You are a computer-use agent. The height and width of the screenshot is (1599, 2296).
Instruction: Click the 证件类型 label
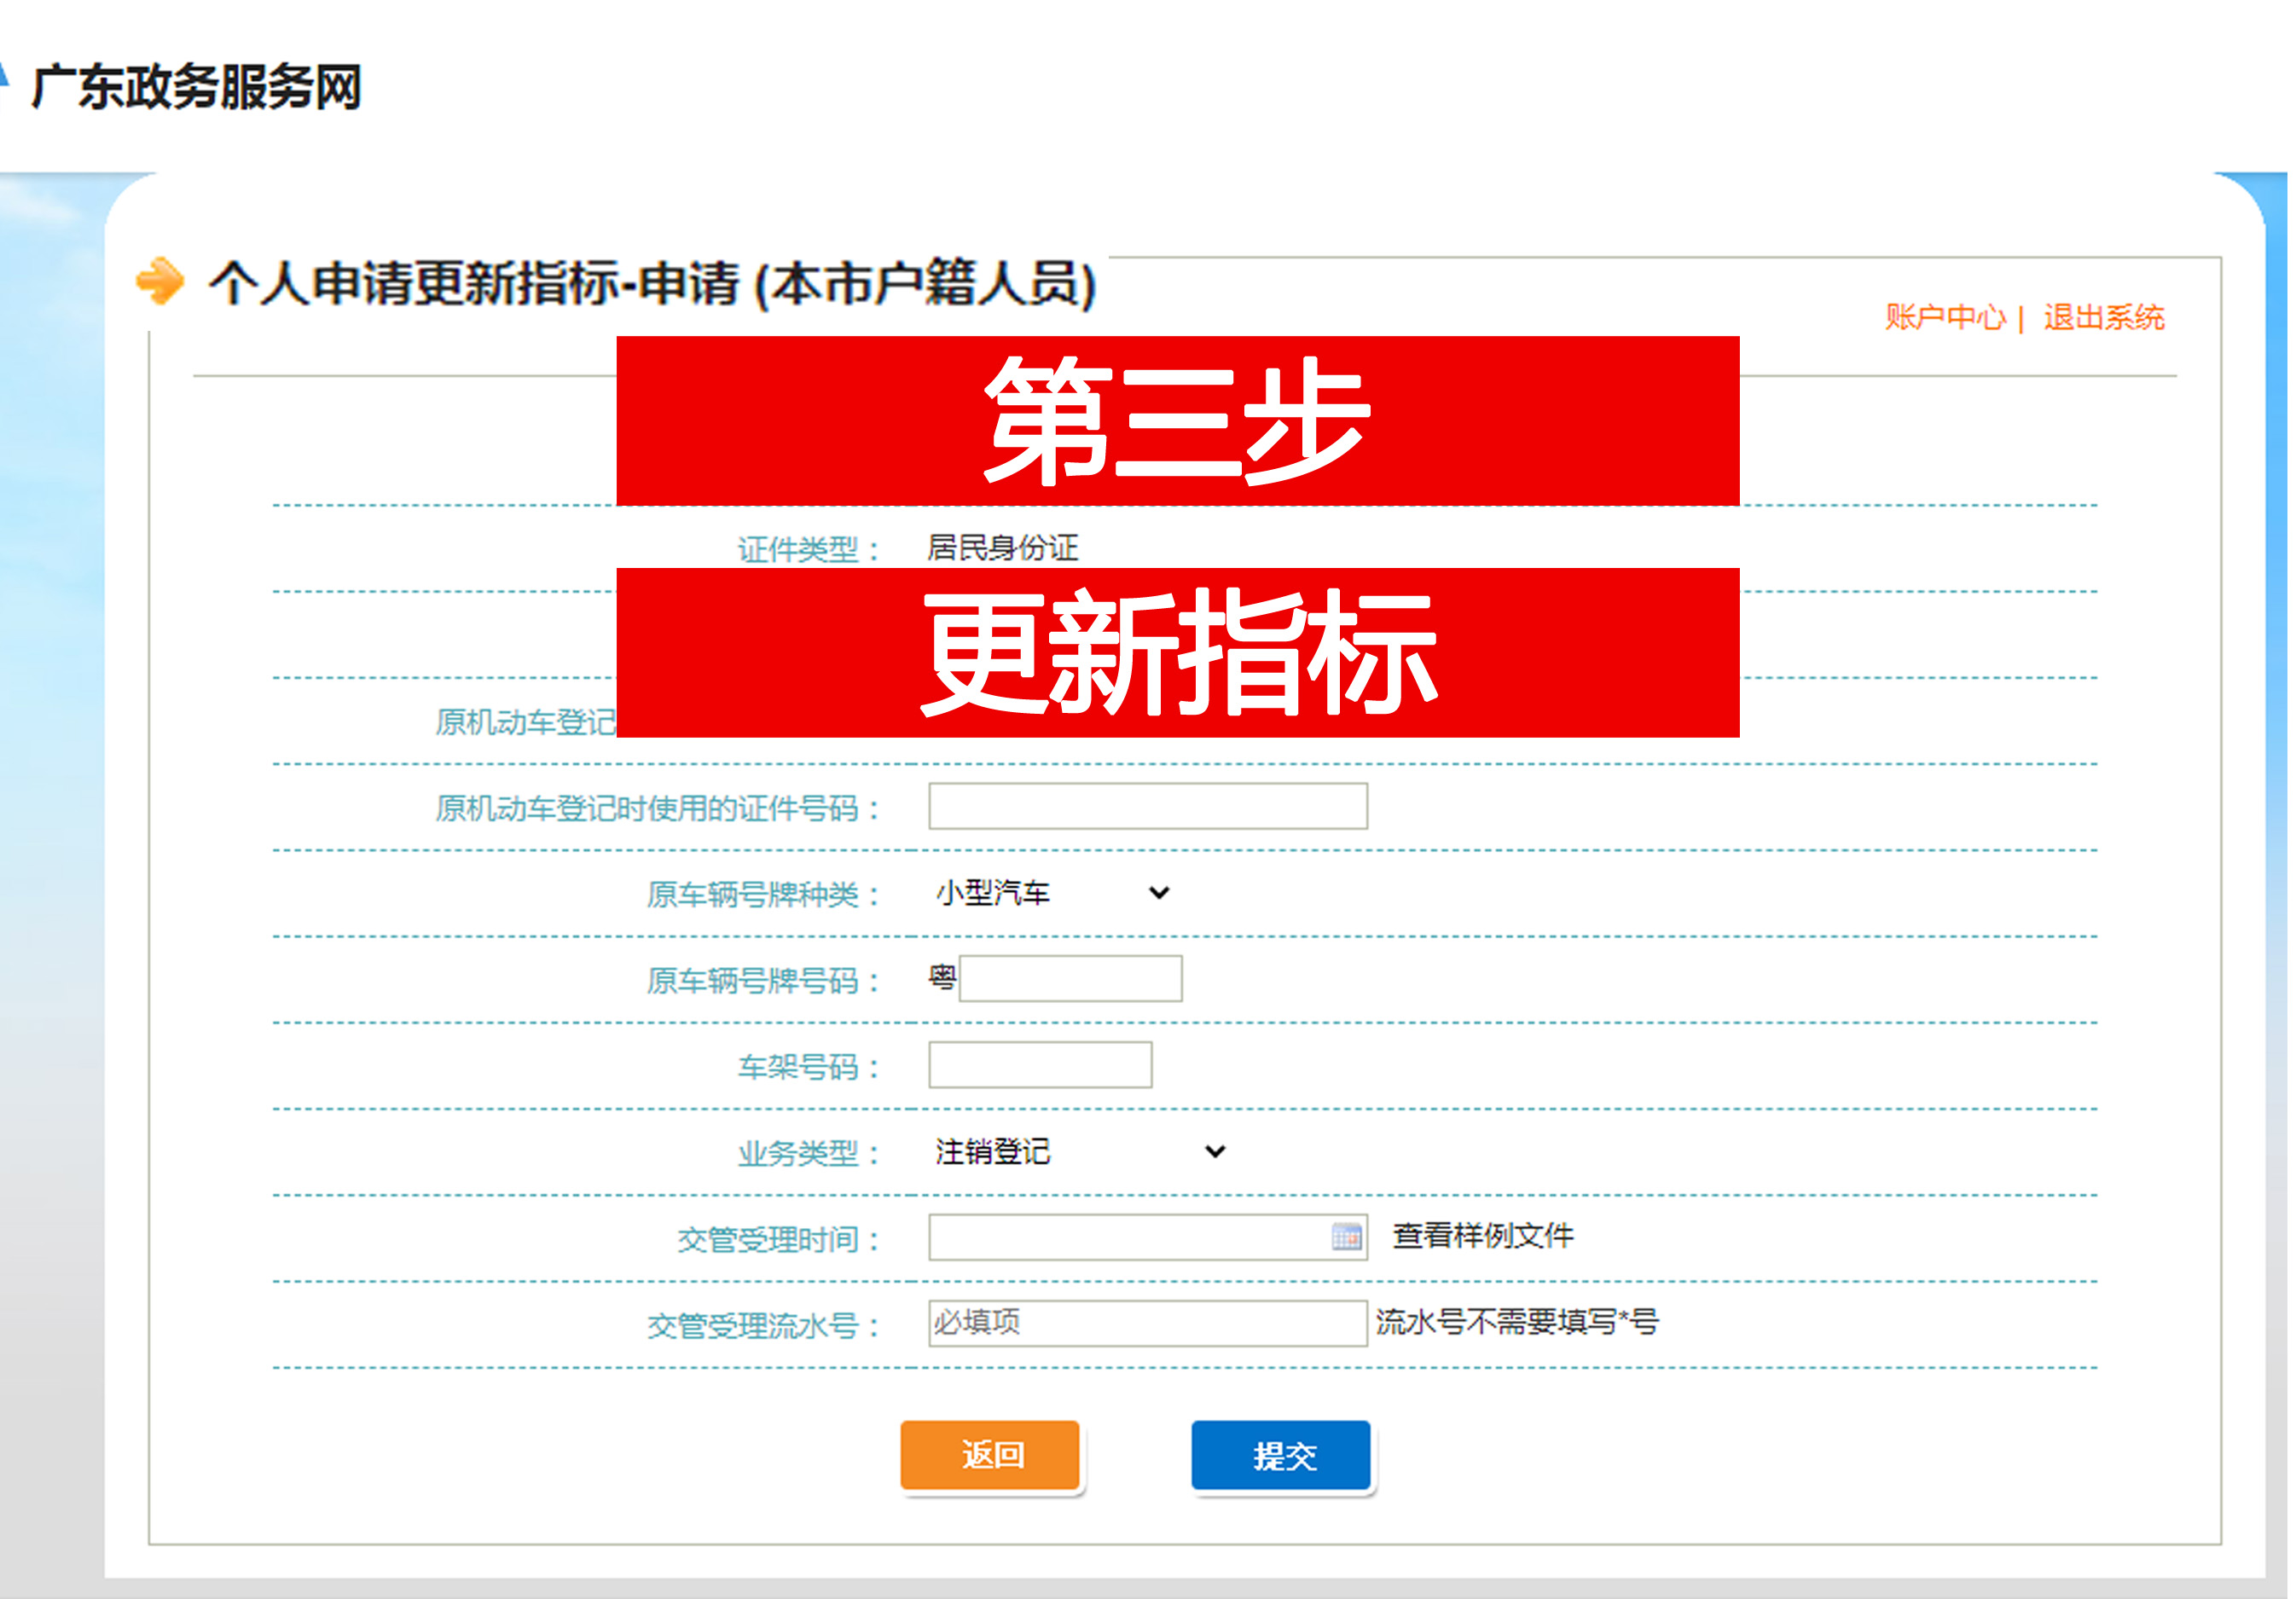tap(808, 549)
